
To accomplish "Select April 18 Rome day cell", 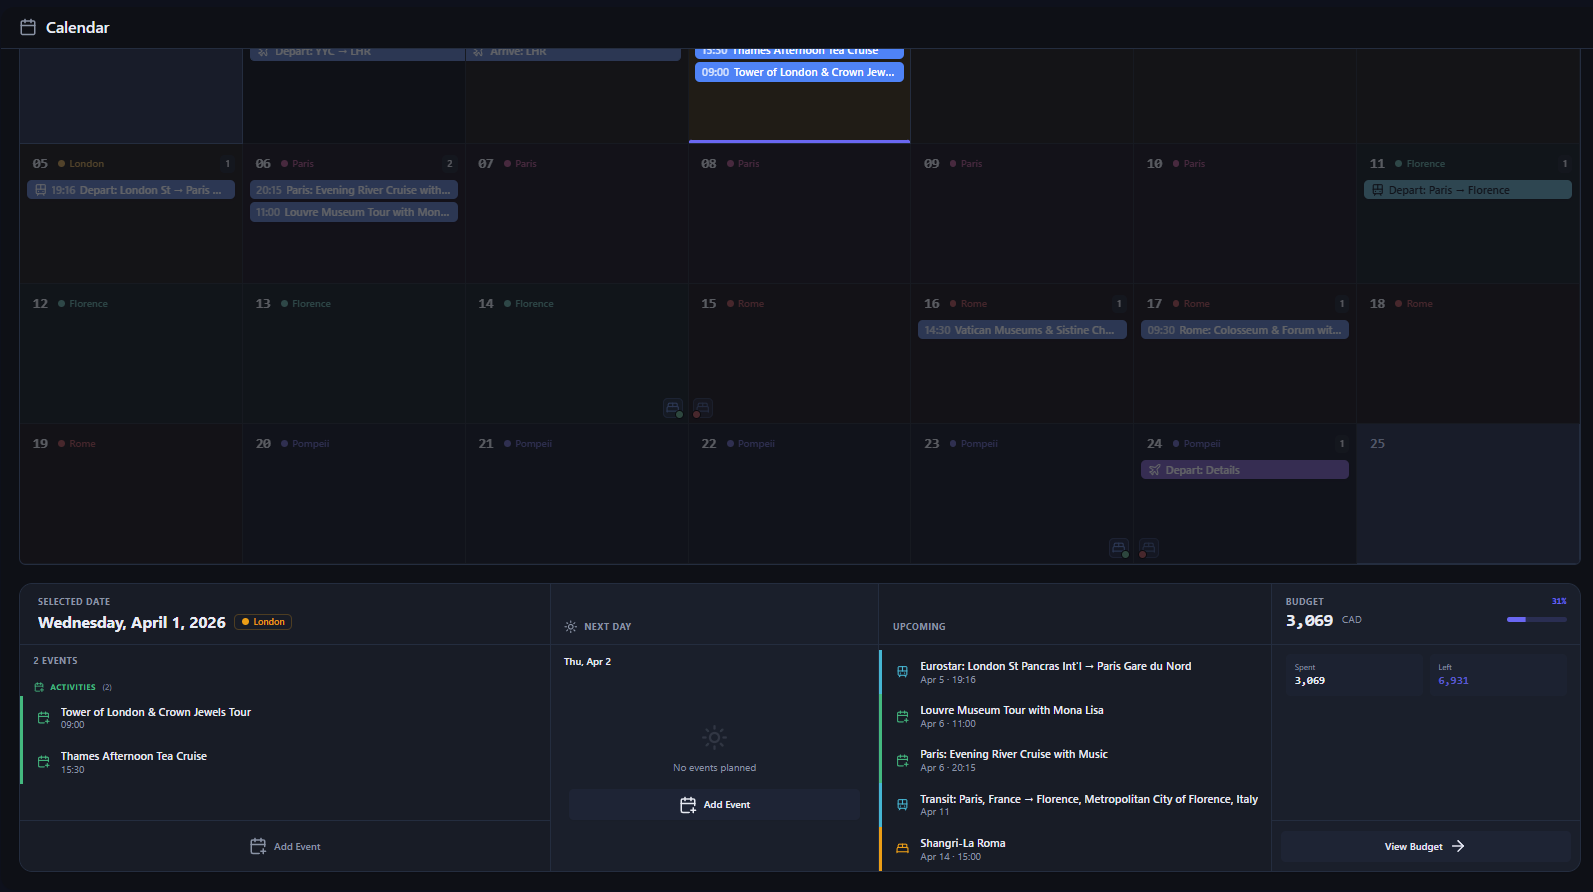I will click(1468, 353).
